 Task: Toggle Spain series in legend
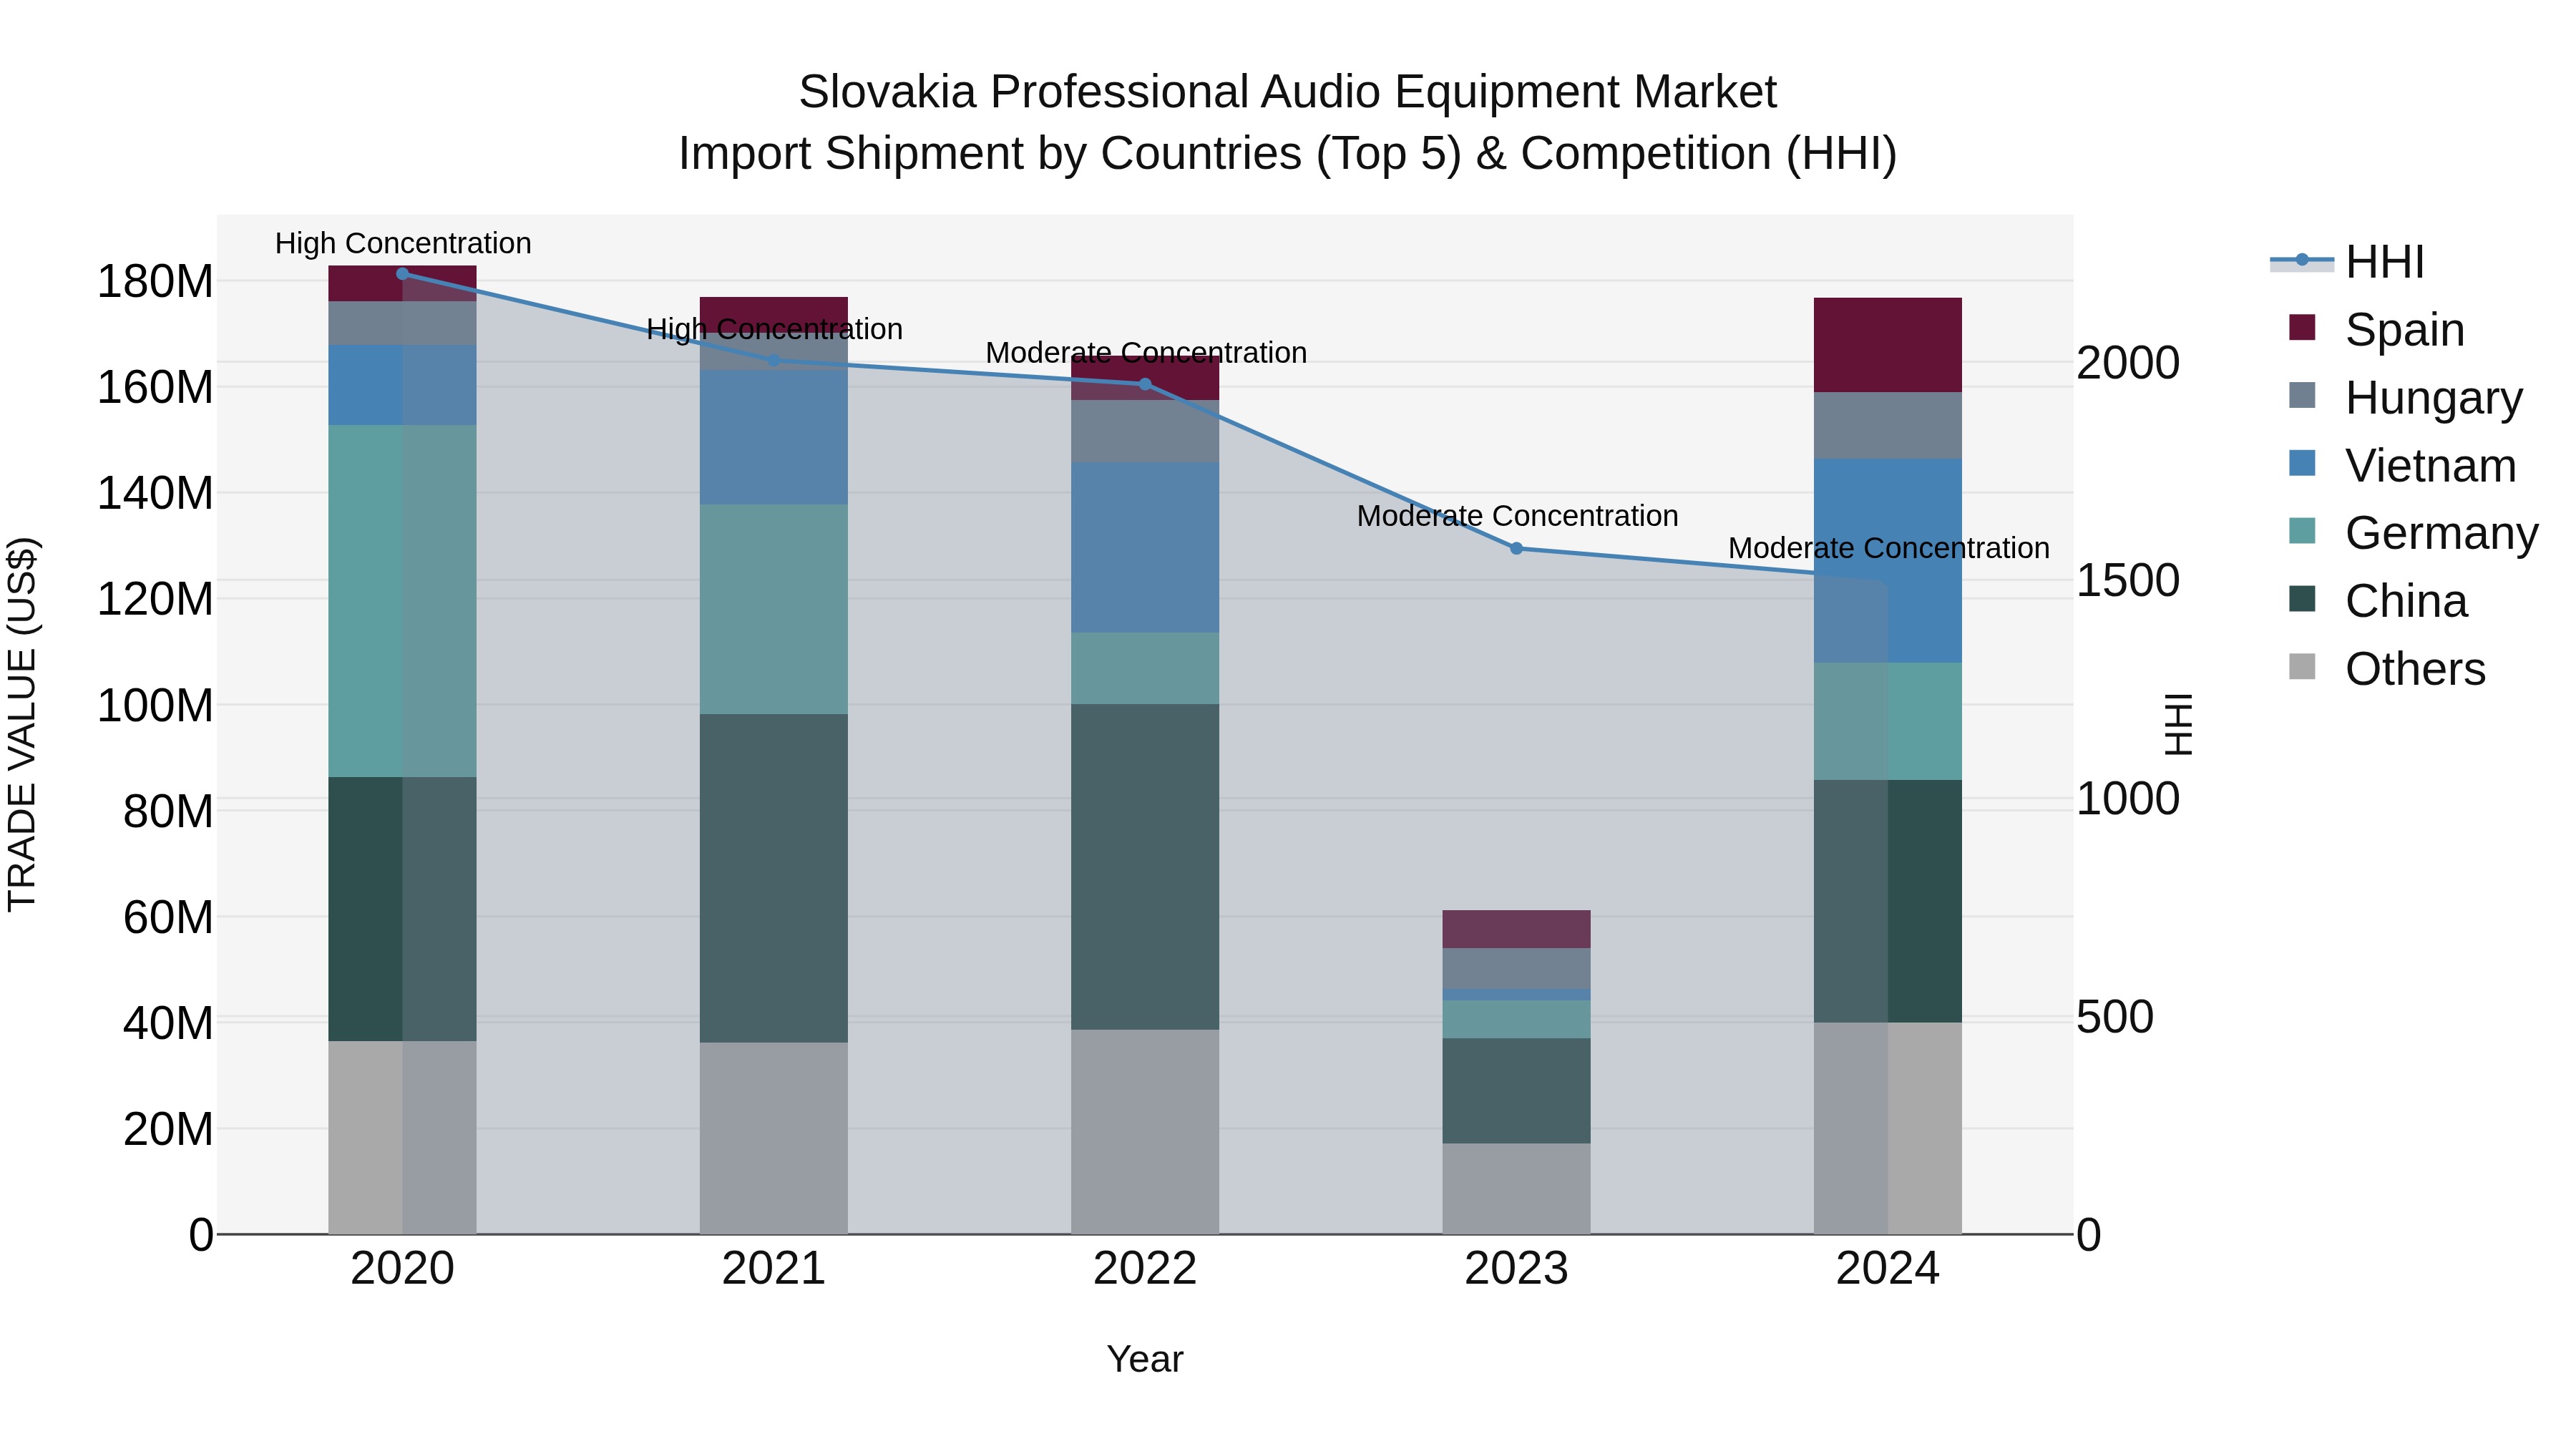click(x=2377, y=330)
